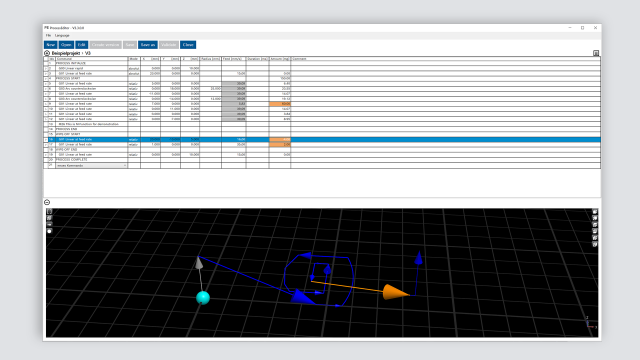Click the Command column header

(x=91, y=59)
